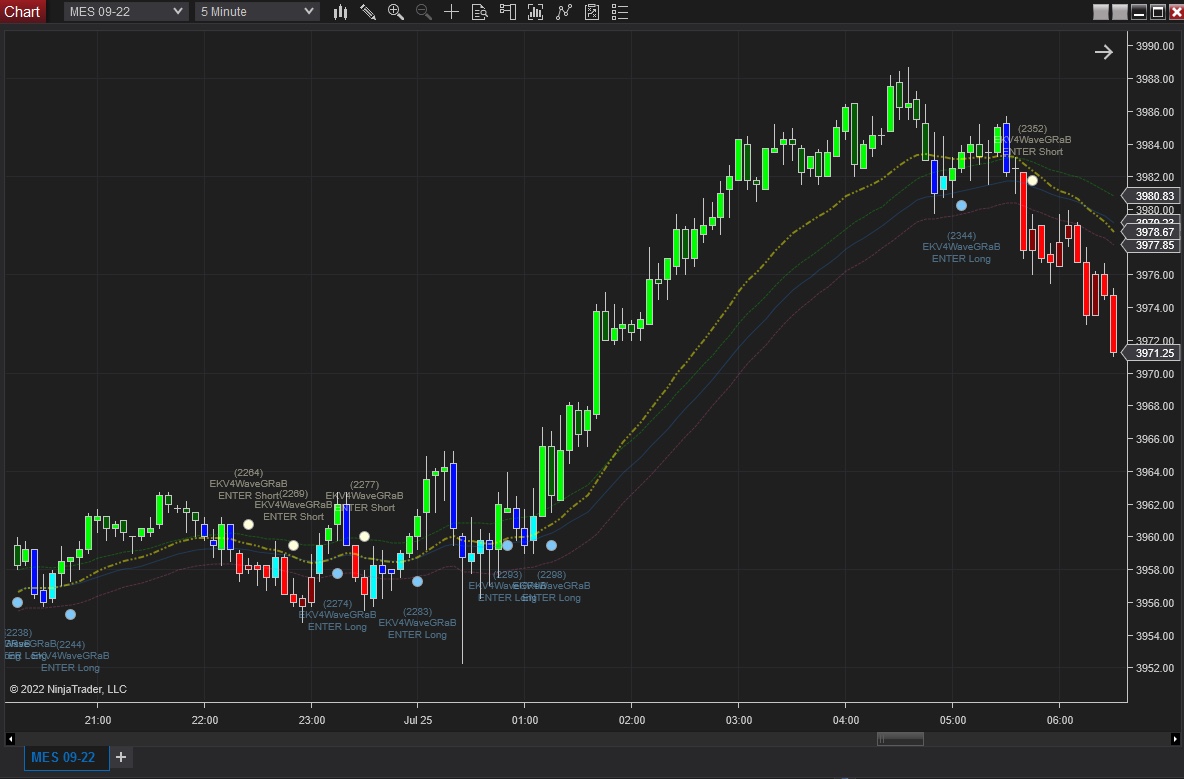The height and width of the screenshot is (779, 1184).
Task: Click the first gray window link button
Action: [x=1101, y=11]
